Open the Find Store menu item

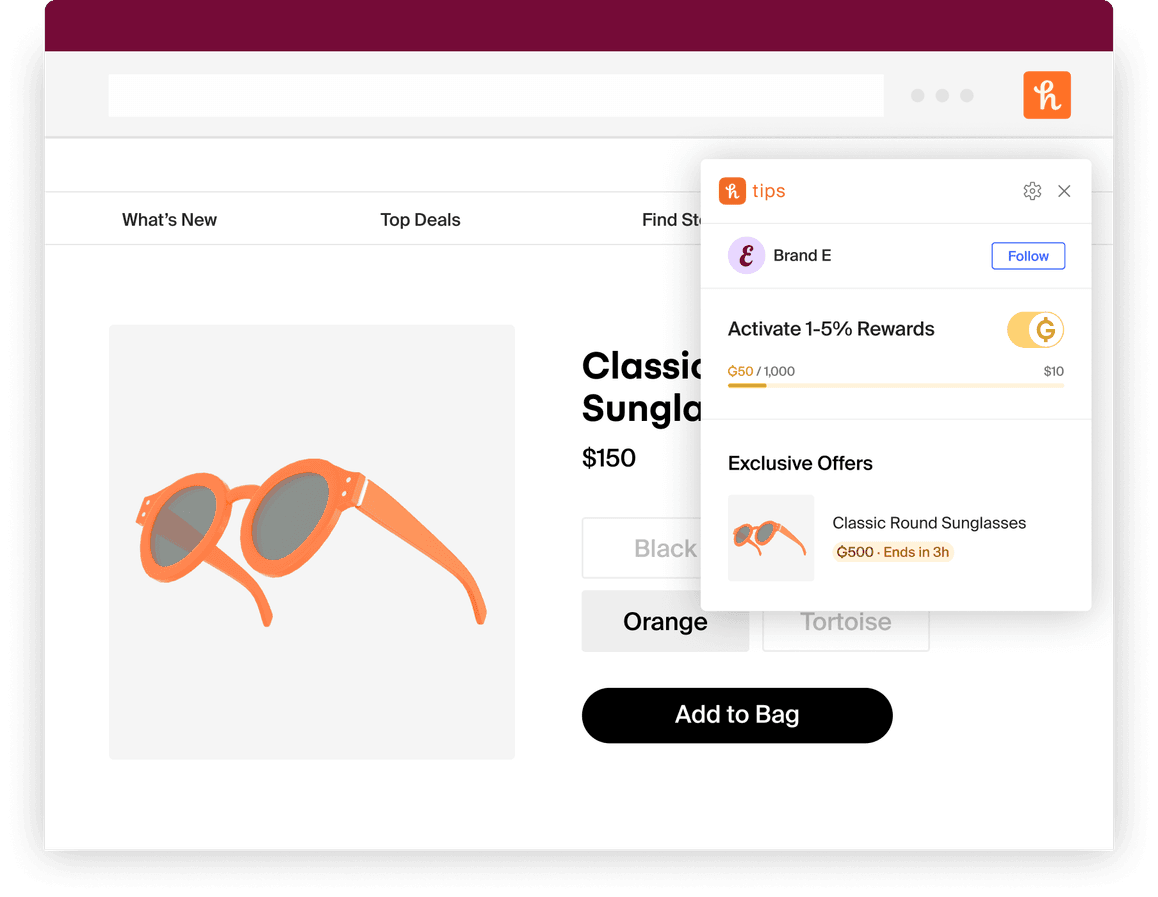coord(671,220)
